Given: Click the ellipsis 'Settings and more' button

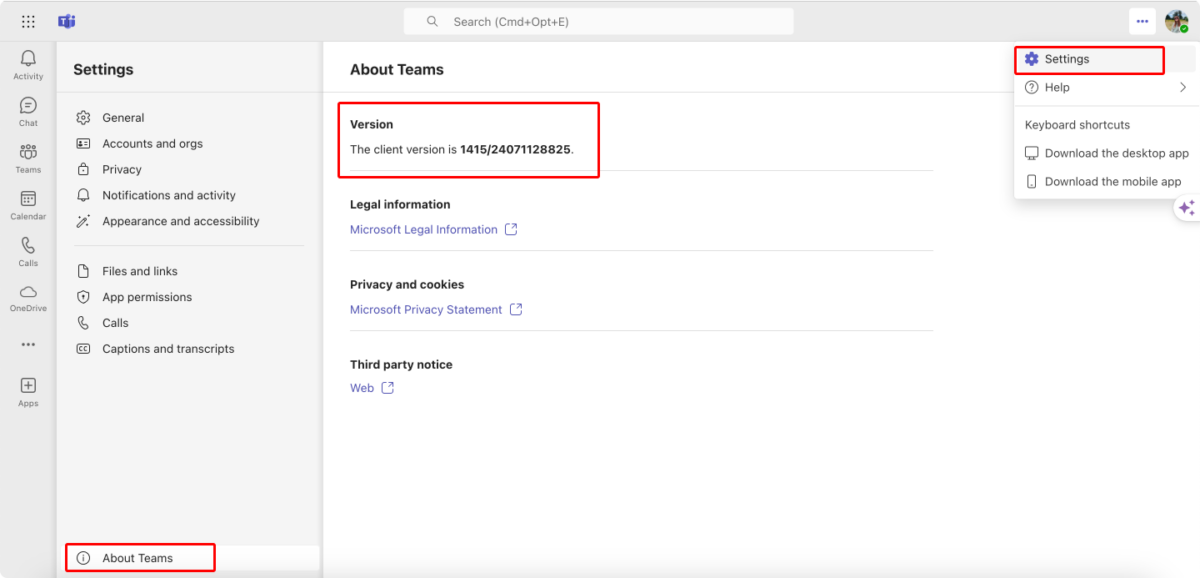Looking at the screenshot, I should [x=1142, y=21].
